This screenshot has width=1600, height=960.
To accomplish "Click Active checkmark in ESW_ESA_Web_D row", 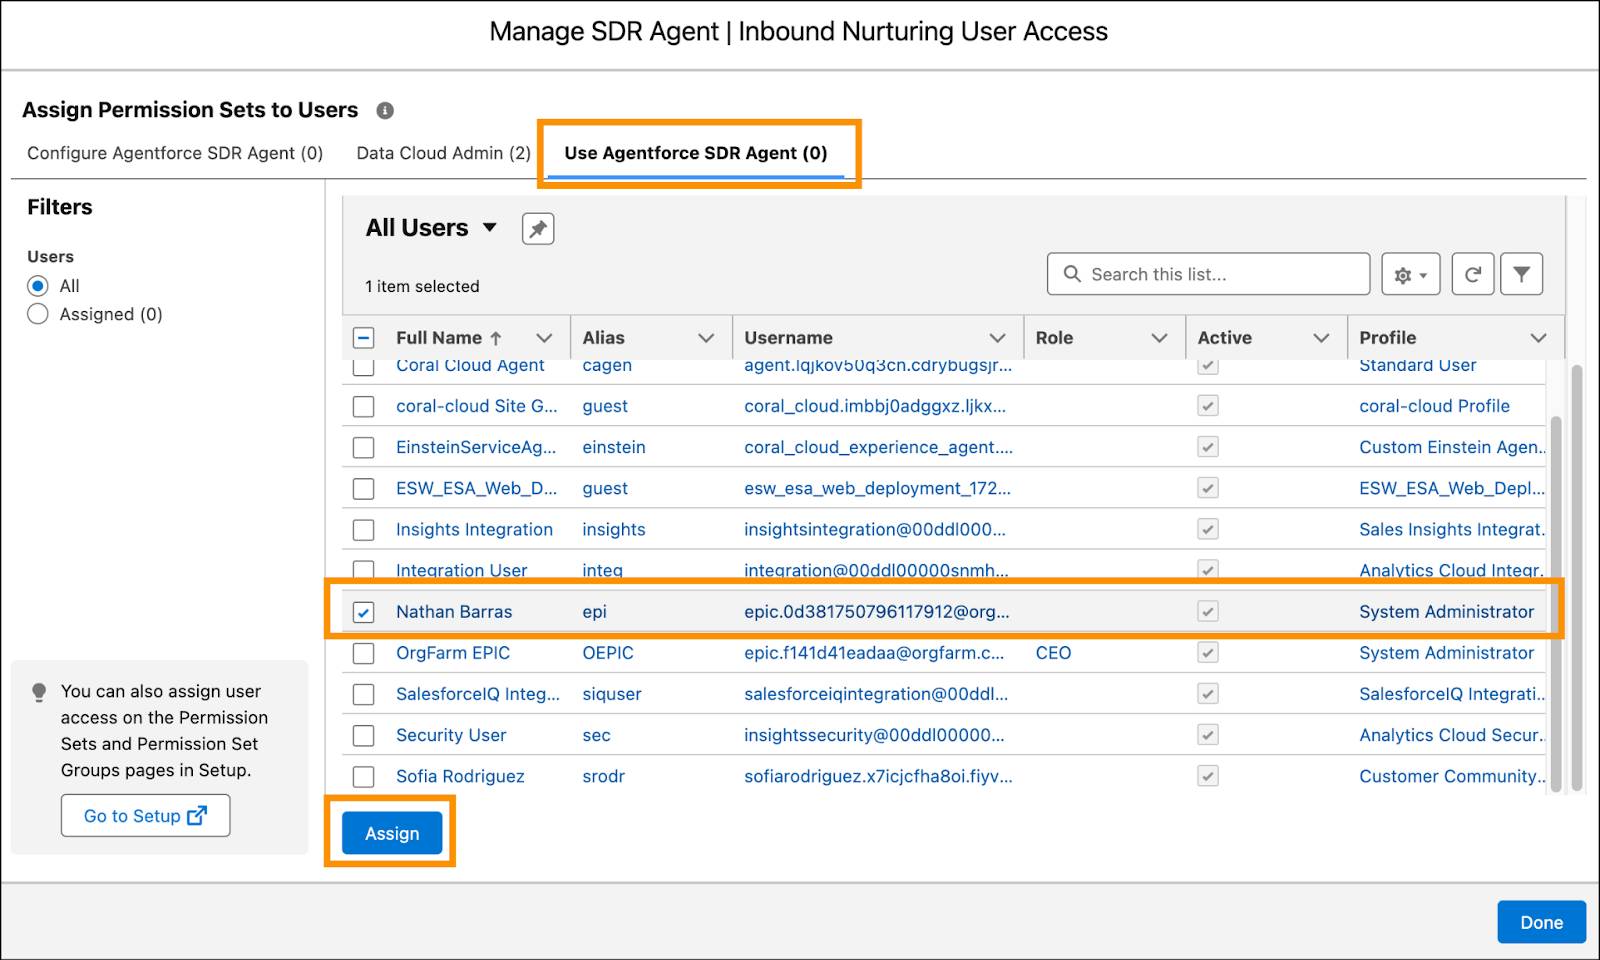I will tap(1208, 488).
